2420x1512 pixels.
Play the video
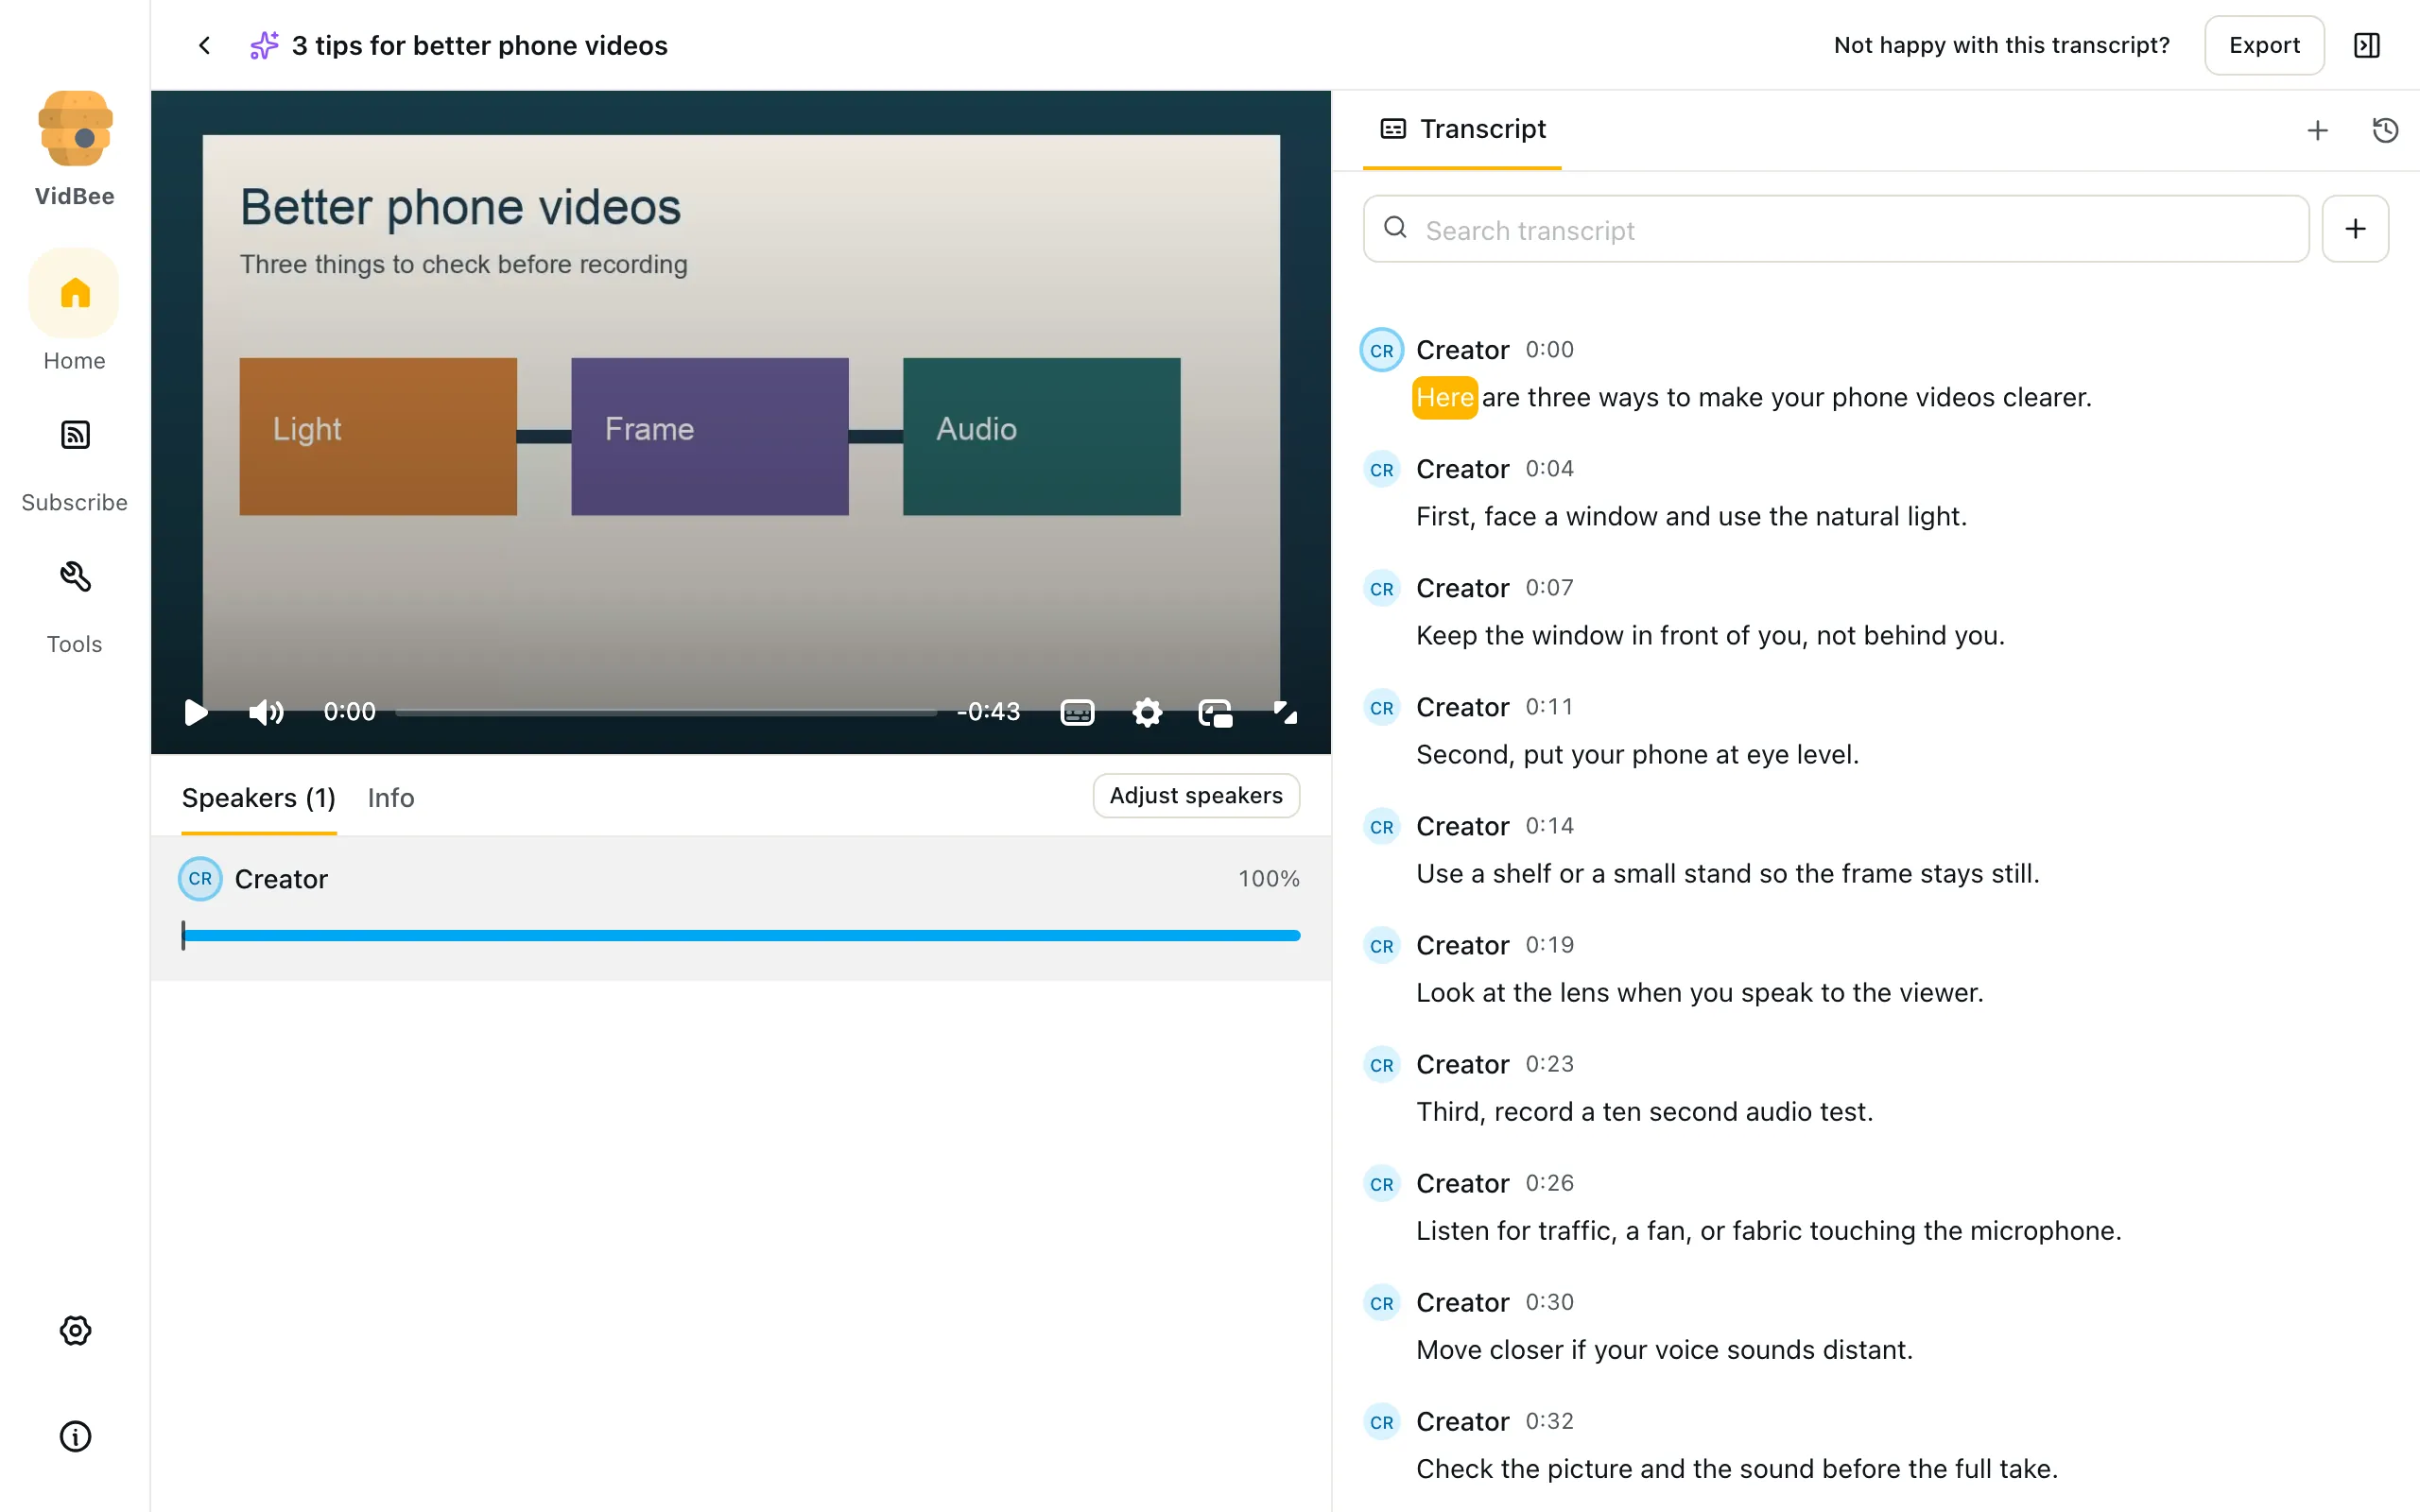[196, 712]
